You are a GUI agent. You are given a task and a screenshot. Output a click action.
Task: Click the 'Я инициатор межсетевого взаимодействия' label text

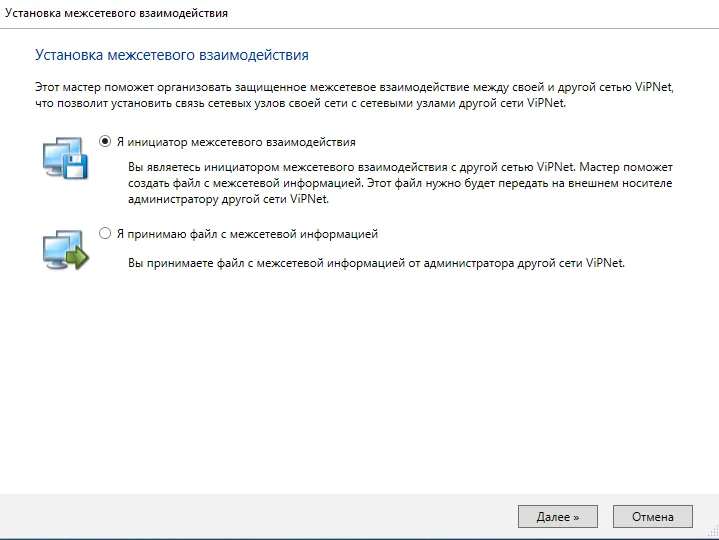click(236, 142)
